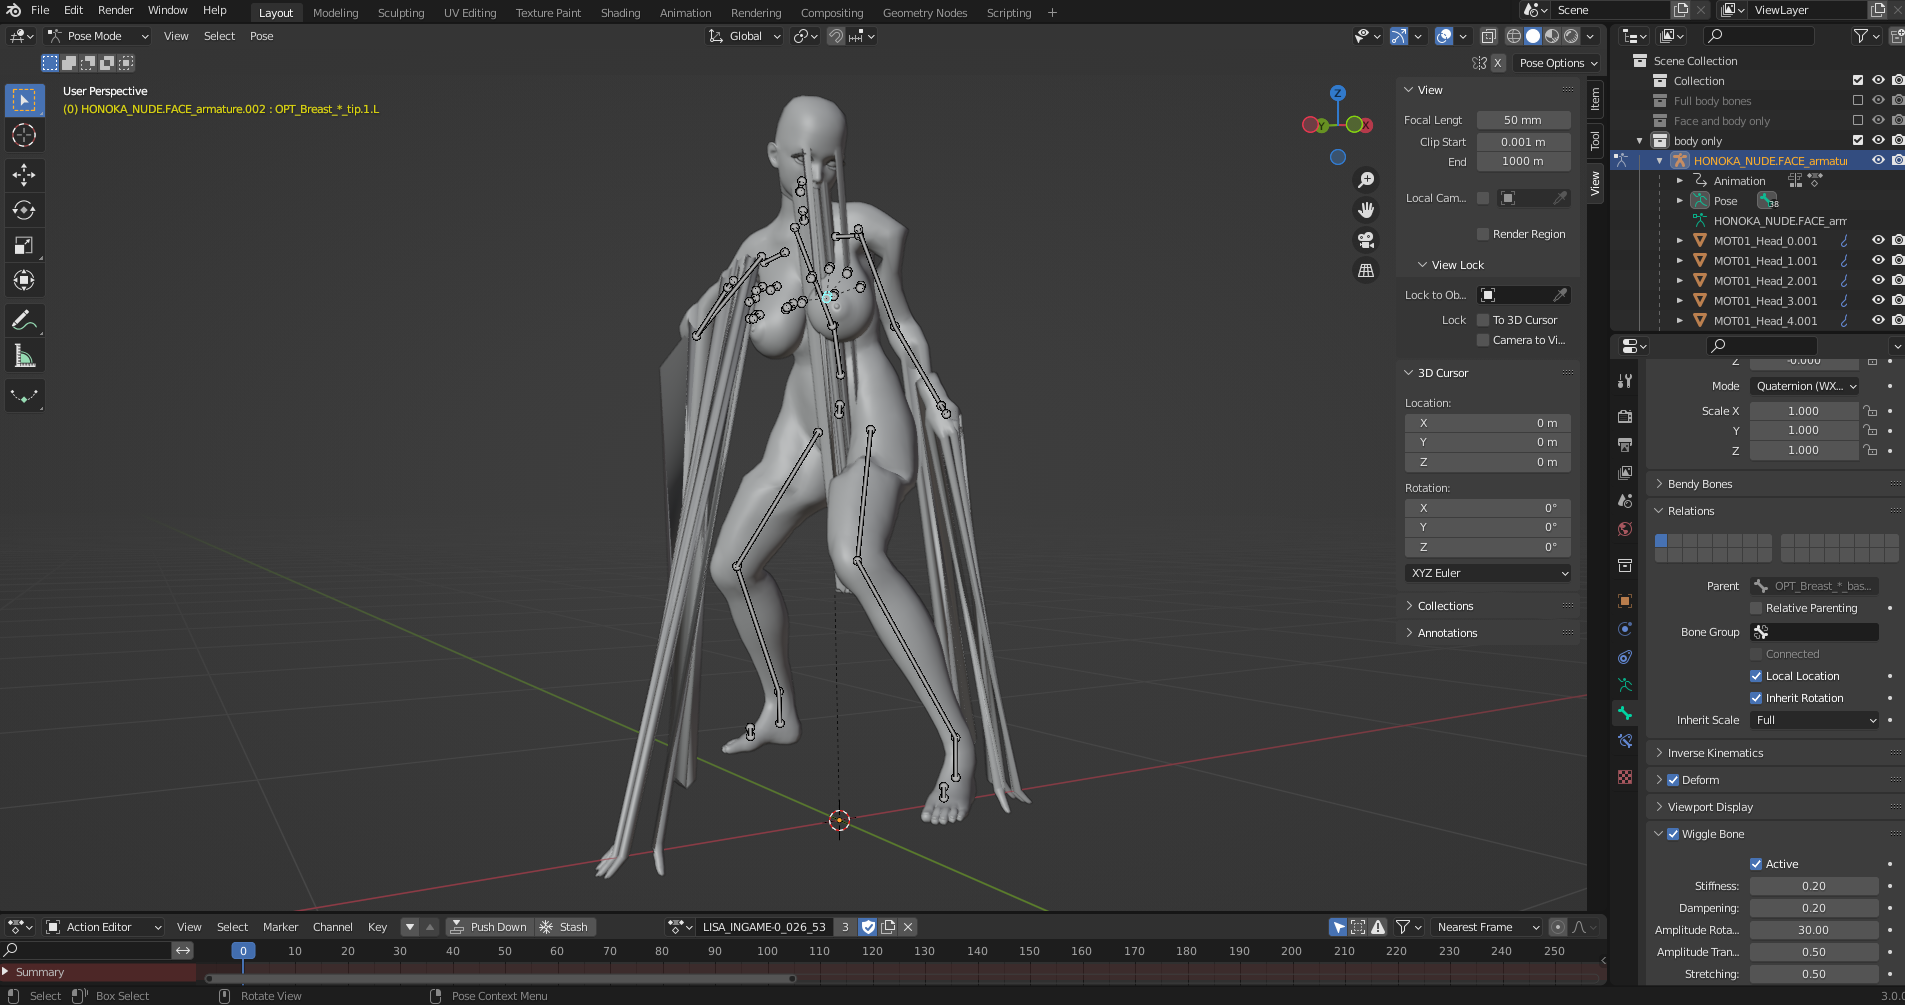This screenshot has width=1905, height=1005.
Task: Activate the Move tool
Action: 24,175
